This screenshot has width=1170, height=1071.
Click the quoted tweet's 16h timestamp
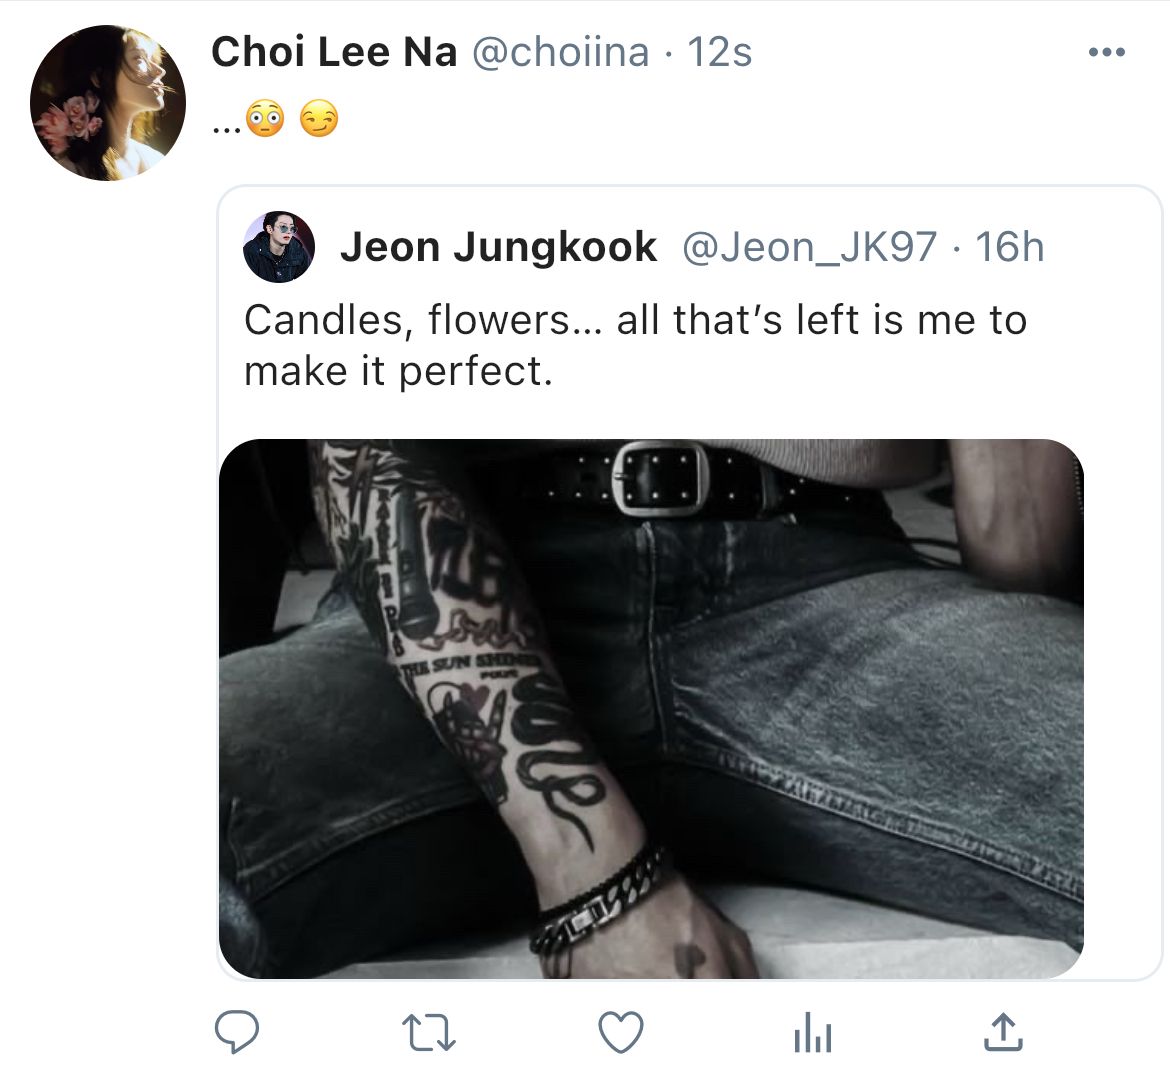[1009, 247]
